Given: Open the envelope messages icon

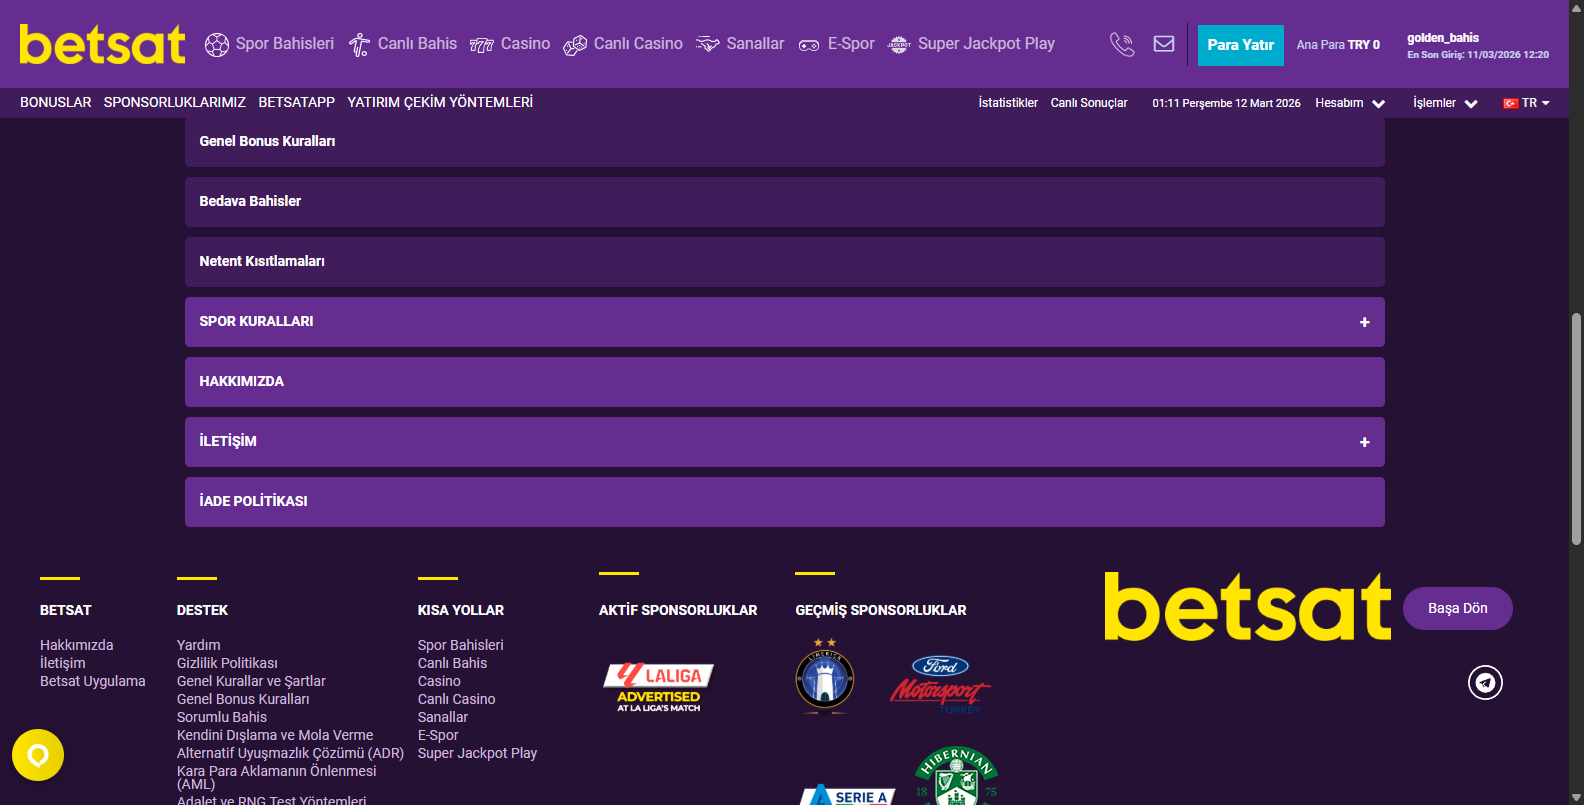Looking at the screenshot, I should coord(1164,44).
